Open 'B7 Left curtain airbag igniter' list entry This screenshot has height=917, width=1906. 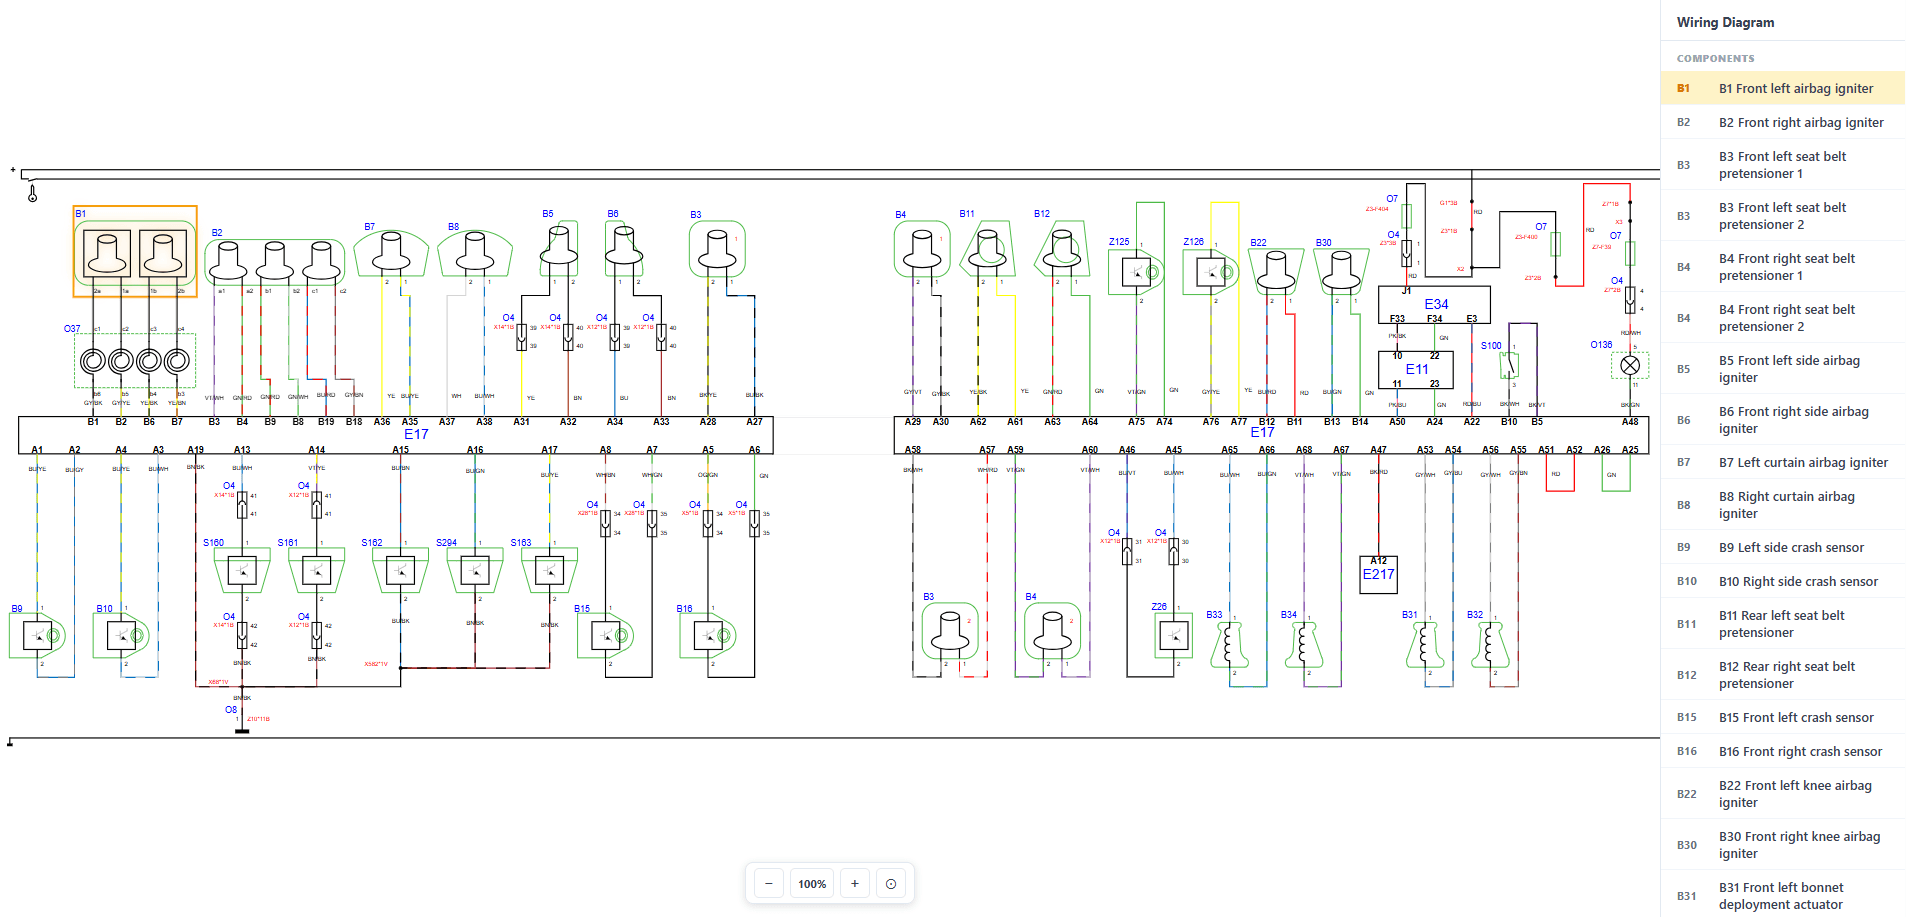click(x=1783, y=462)
